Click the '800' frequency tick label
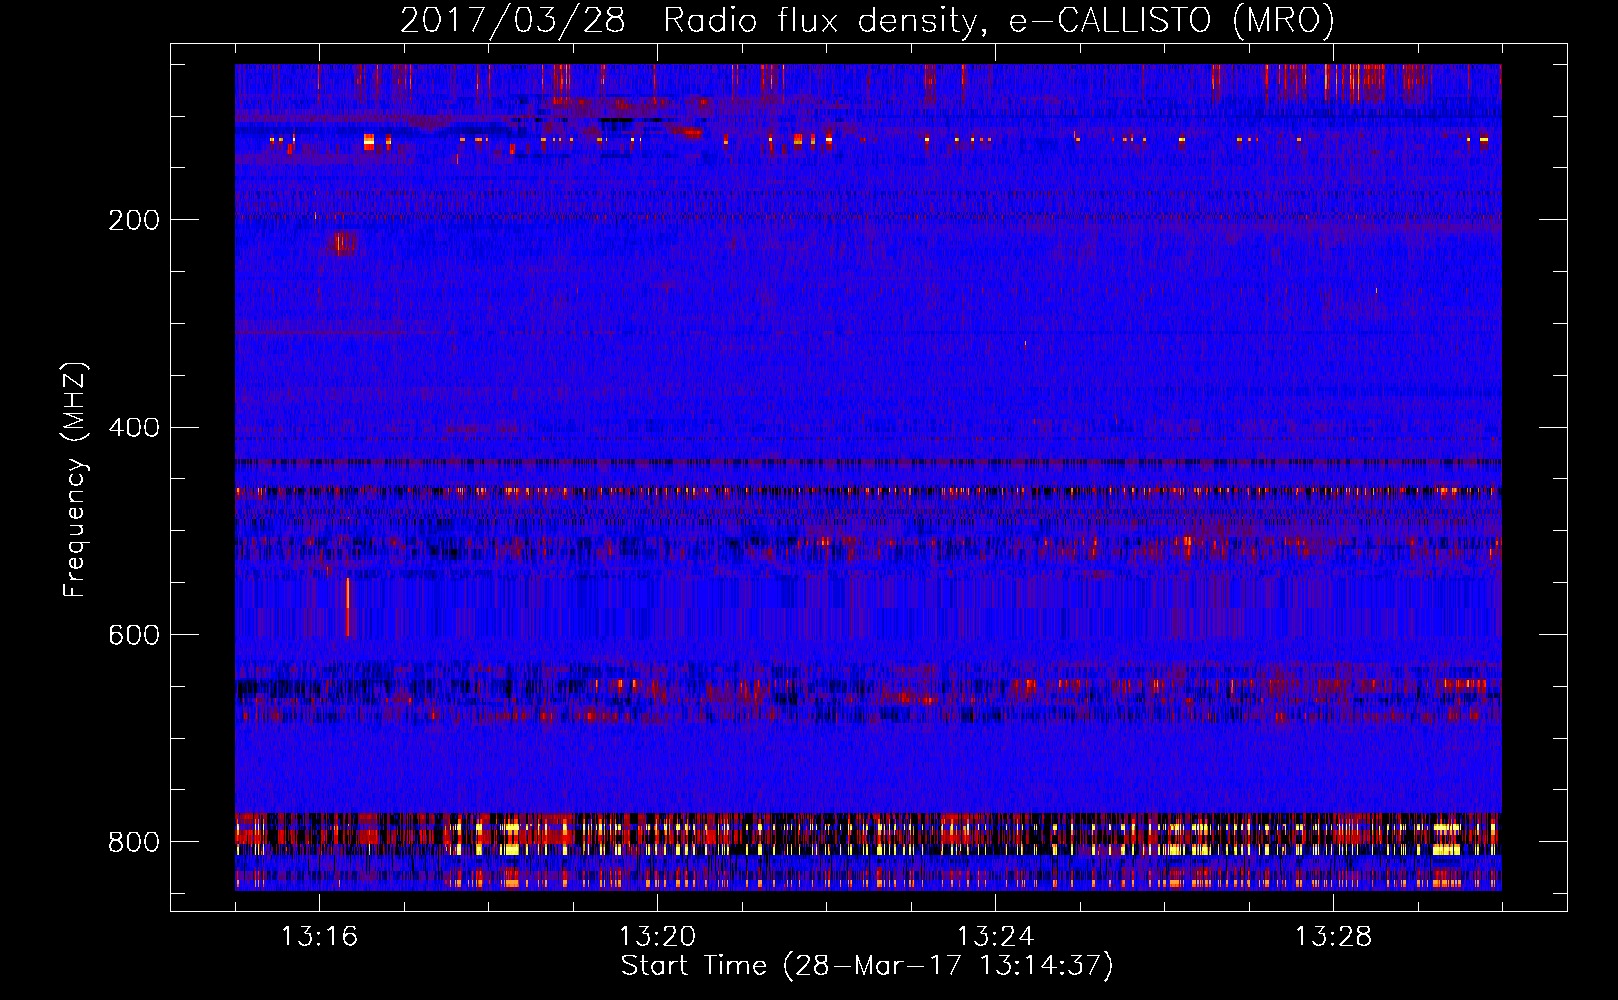 coord(133,842)
